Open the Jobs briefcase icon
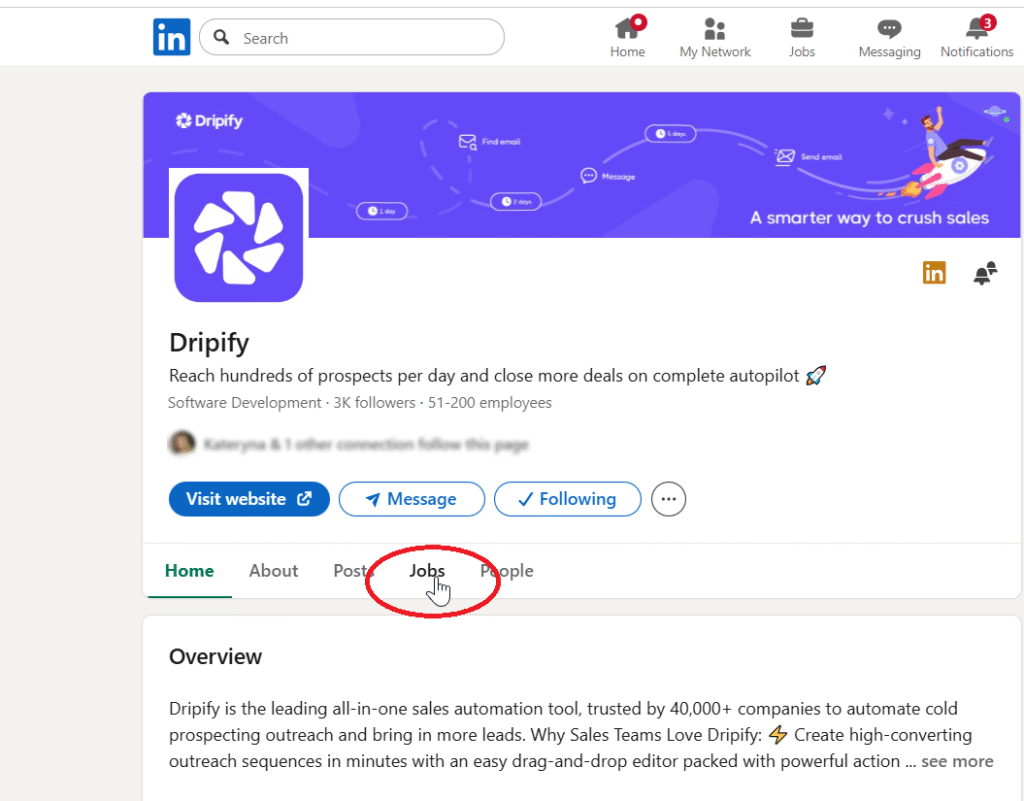This screenshot has width=1024, height=801. tap(801, 31)
